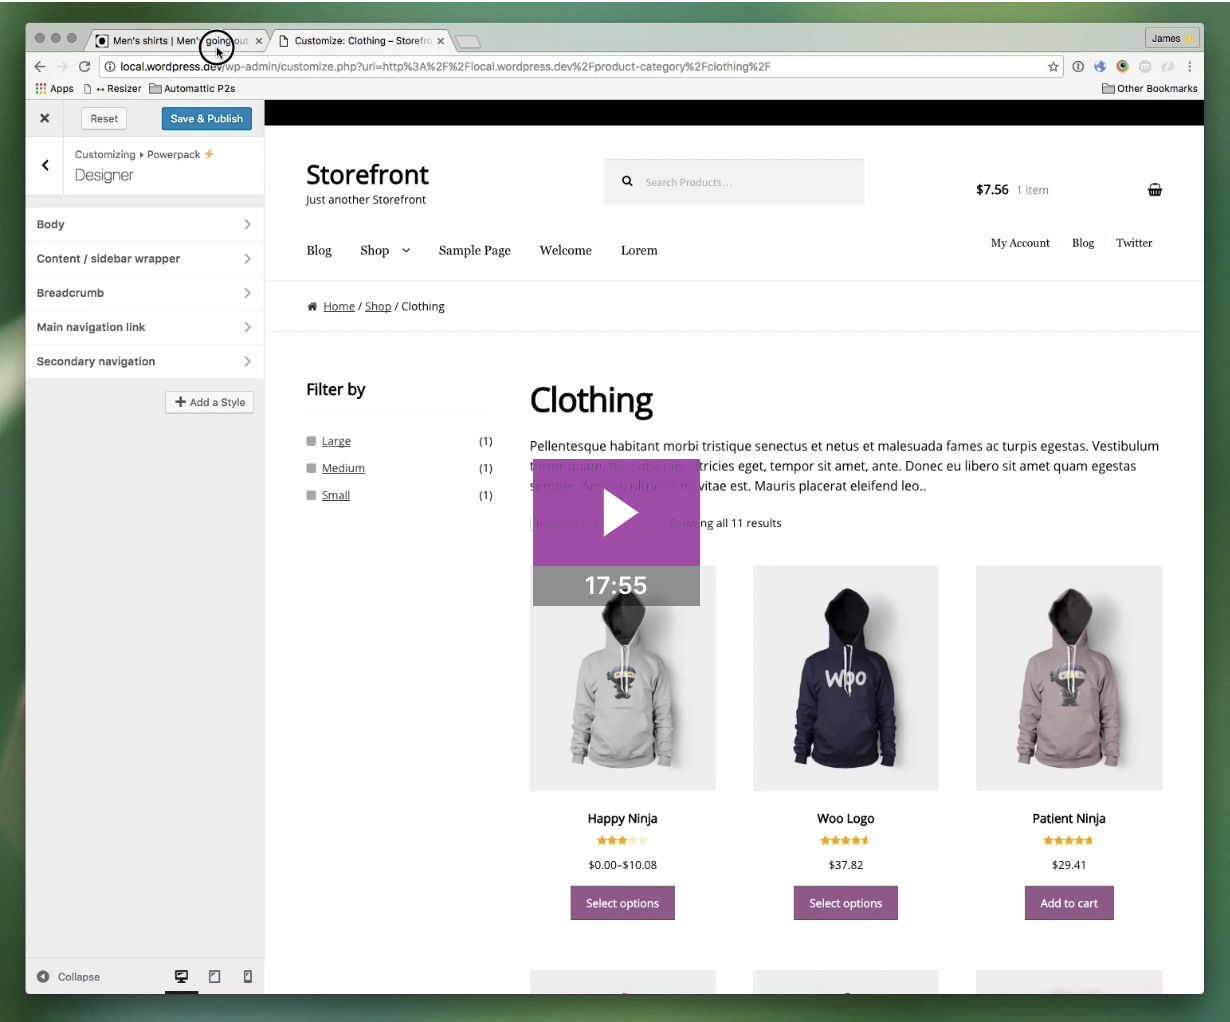1230x1022 pixels.
Task: Open the Sample Page menu item
Action: pyautogui.click(x=475, y=251)
